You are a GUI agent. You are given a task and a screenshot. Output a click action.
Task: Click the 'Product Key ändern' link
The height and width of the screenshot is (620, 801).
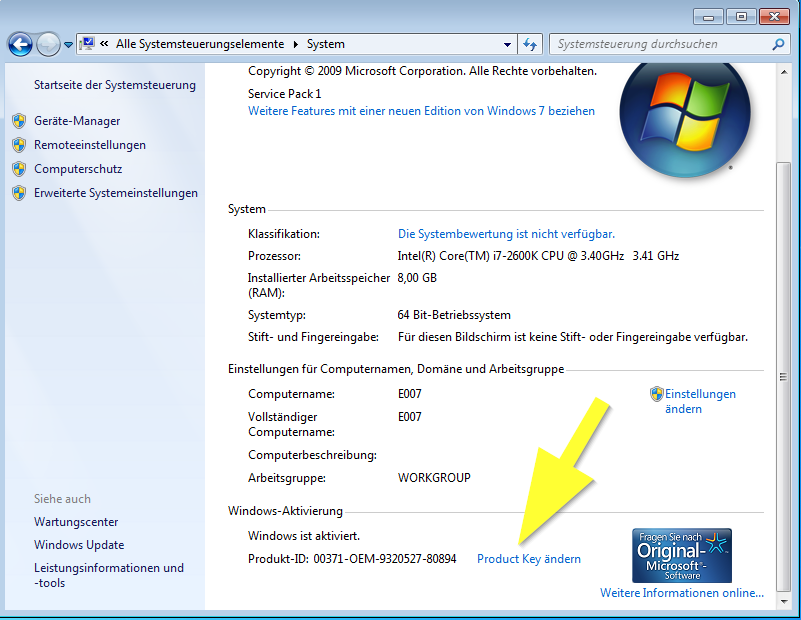[x=529, y=559]
